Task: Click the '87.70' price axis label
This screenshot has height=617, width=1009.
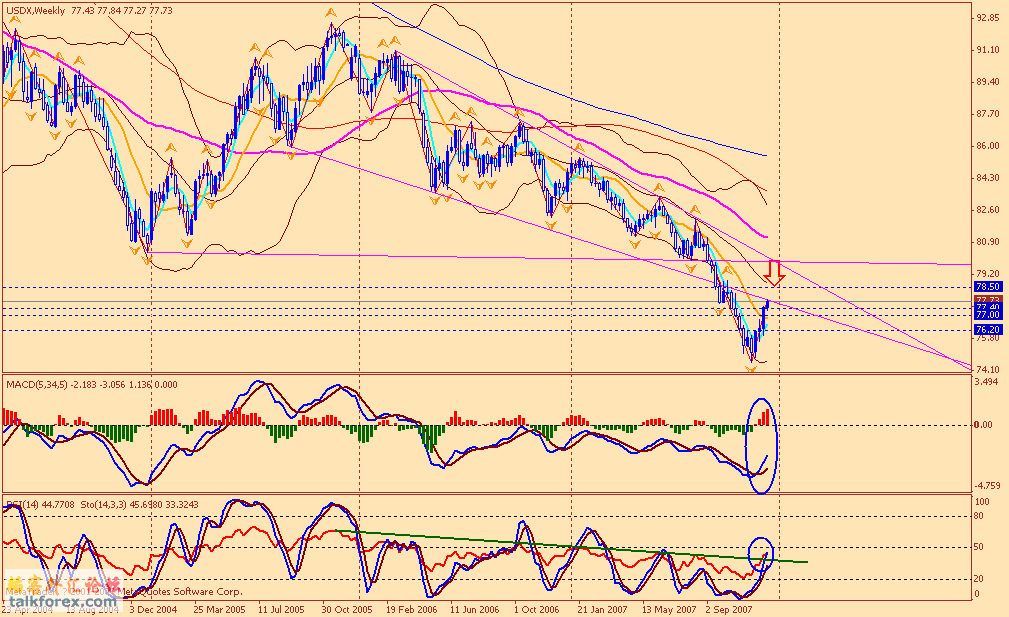Action: click(988, 114)
